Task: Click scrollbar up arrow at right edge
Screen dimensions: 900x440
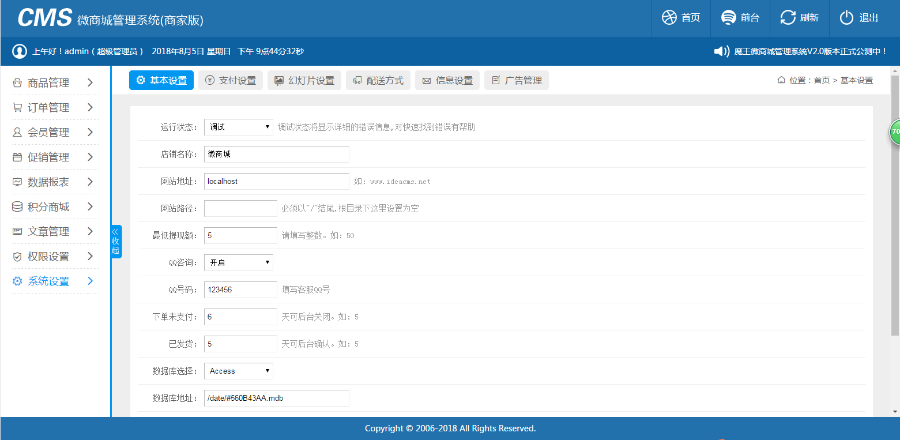Action: click(x=895, y=71)
